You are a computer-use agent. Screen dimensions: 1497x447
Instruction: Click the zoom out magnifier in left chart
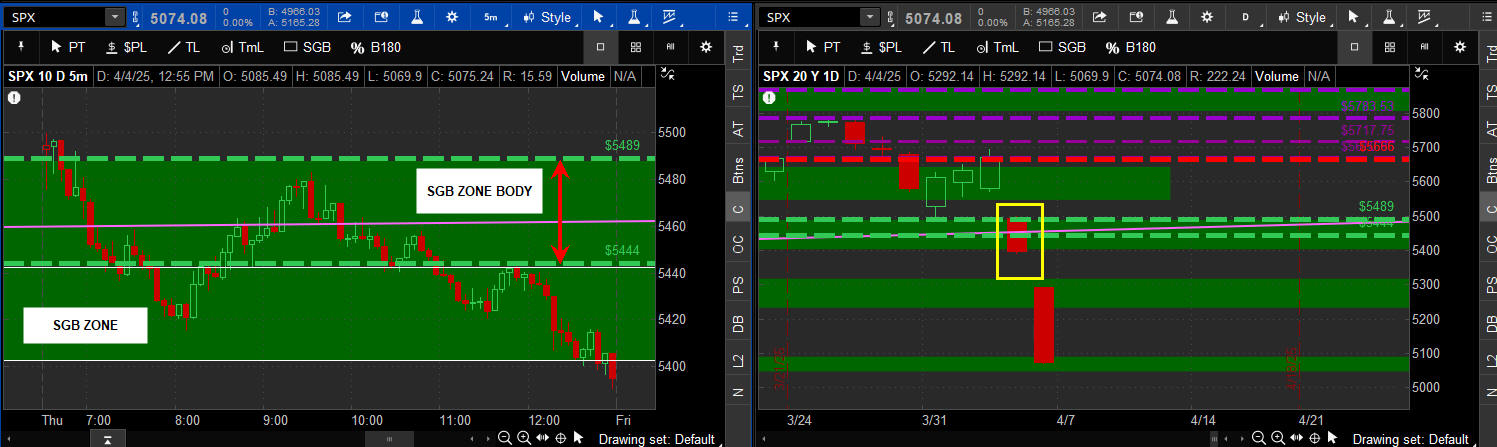coord(505,438)
